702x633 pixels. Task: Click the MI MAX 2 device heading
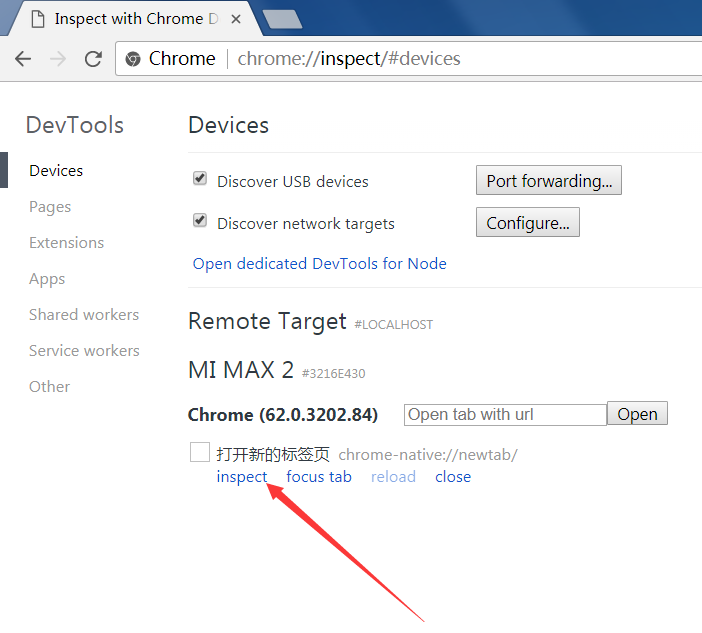(241, 370)
